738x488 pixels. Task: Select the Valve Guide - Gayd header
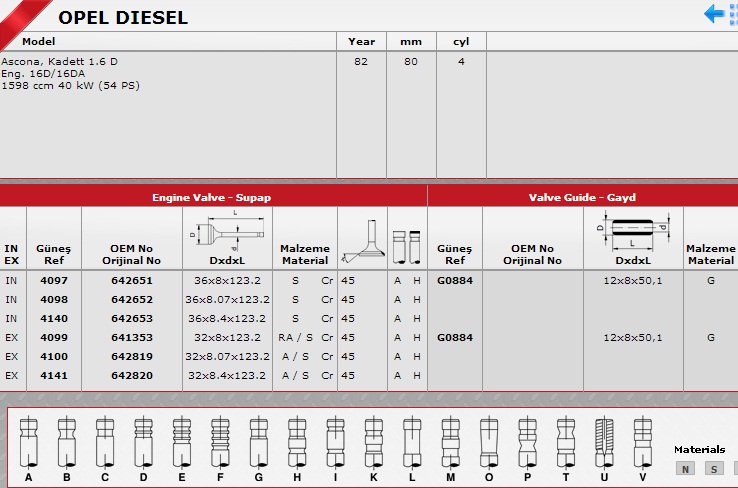pyautogui.click(x=582, y=197)
